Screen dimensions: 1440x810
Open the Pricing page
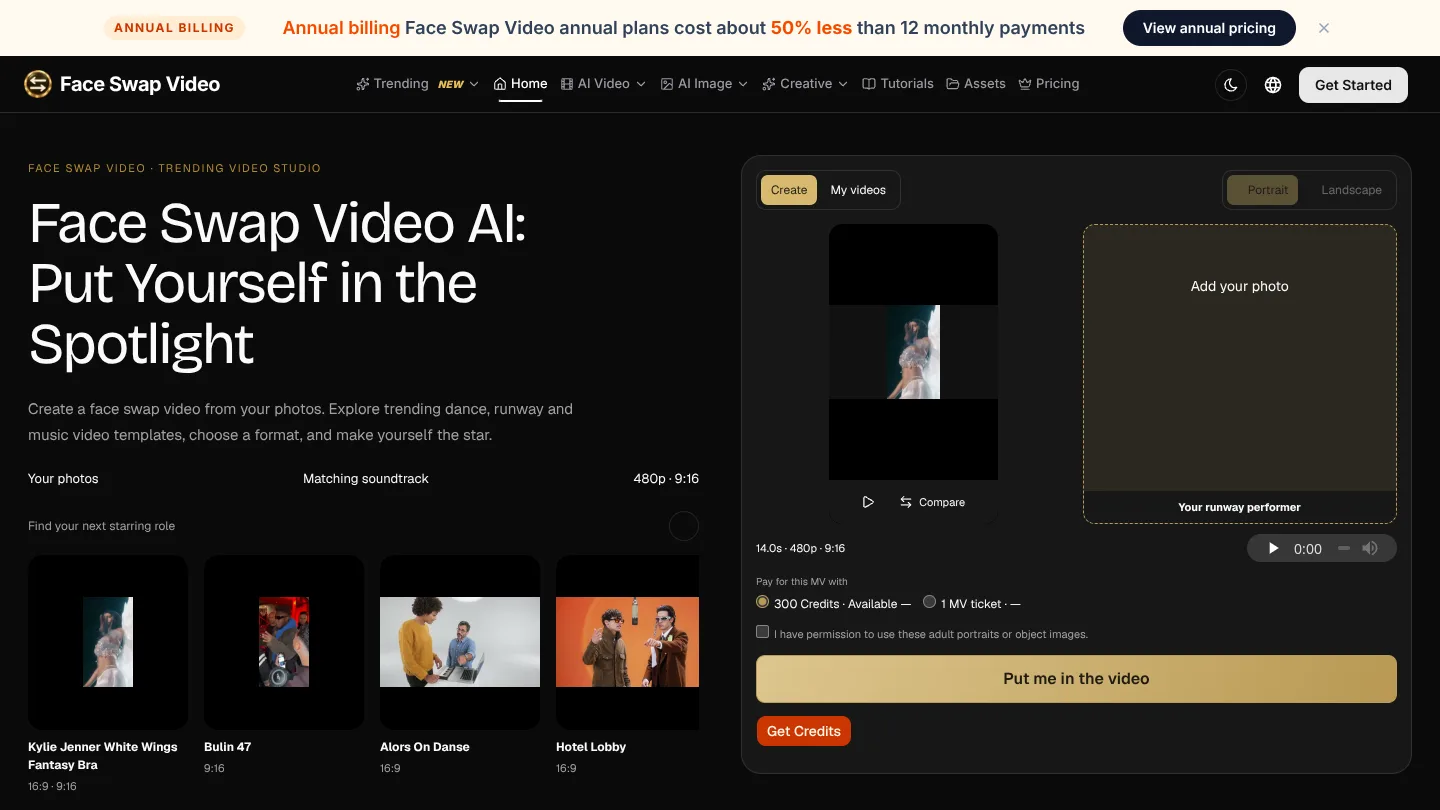point(1049,84)
